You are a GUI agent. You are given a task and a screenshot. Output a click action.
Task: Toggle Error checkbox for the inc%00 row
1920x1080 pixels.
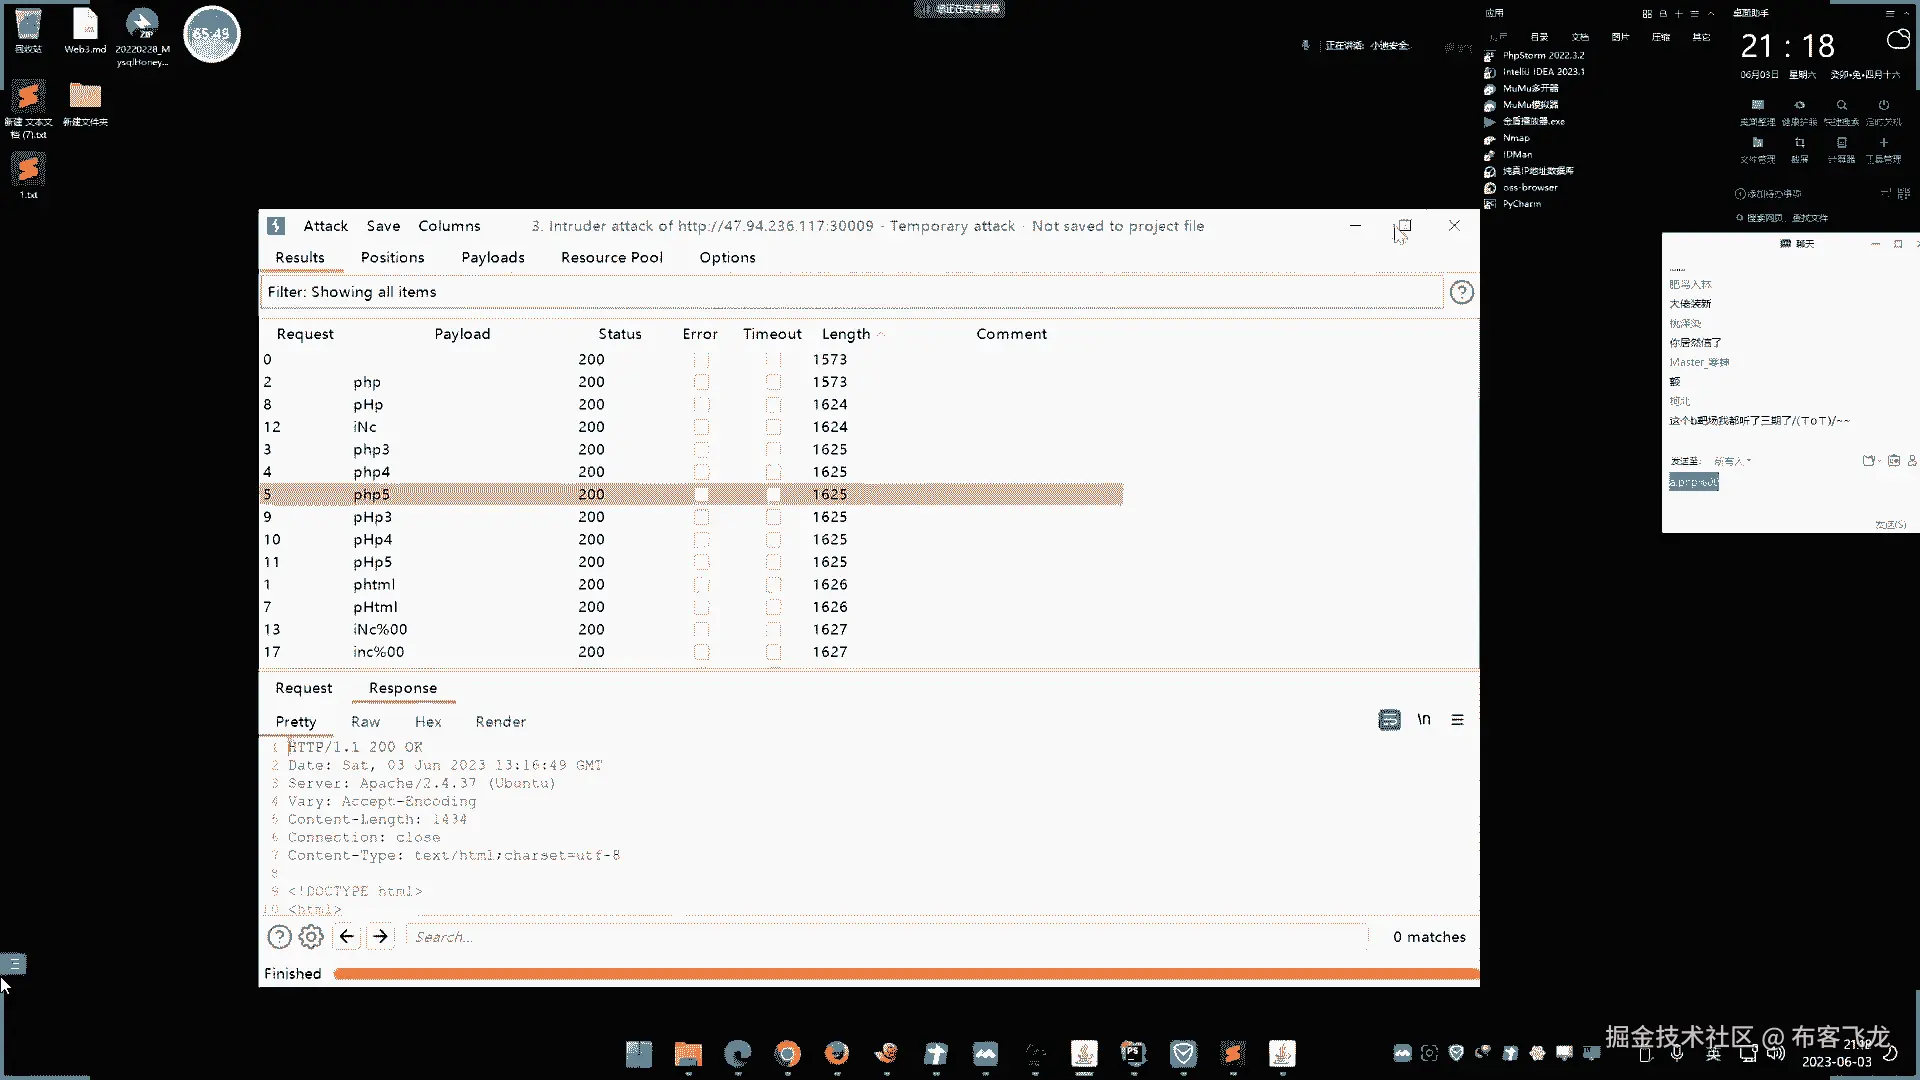click(701, 652)
